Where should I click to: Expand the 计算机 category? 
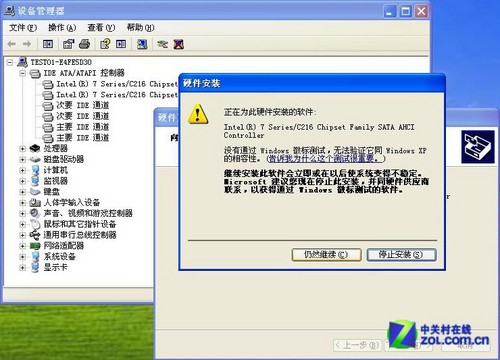tap(22, 170)
